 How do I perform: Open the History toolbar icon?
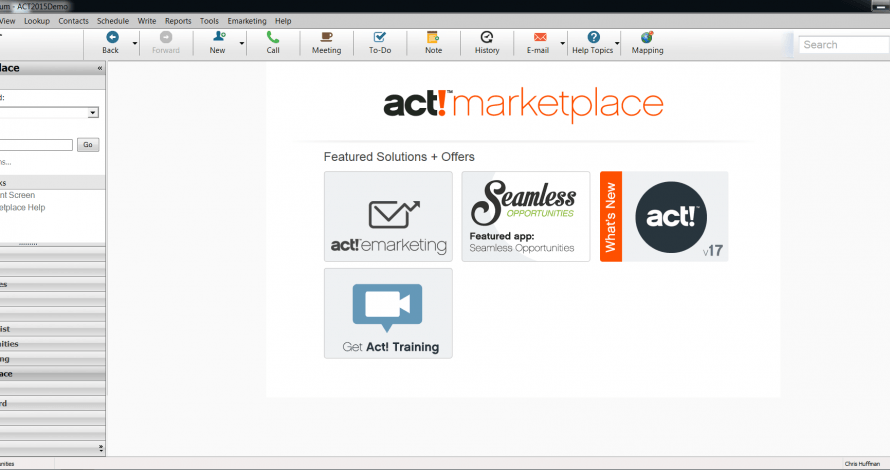pyautogui.click(x=487, y=37)
